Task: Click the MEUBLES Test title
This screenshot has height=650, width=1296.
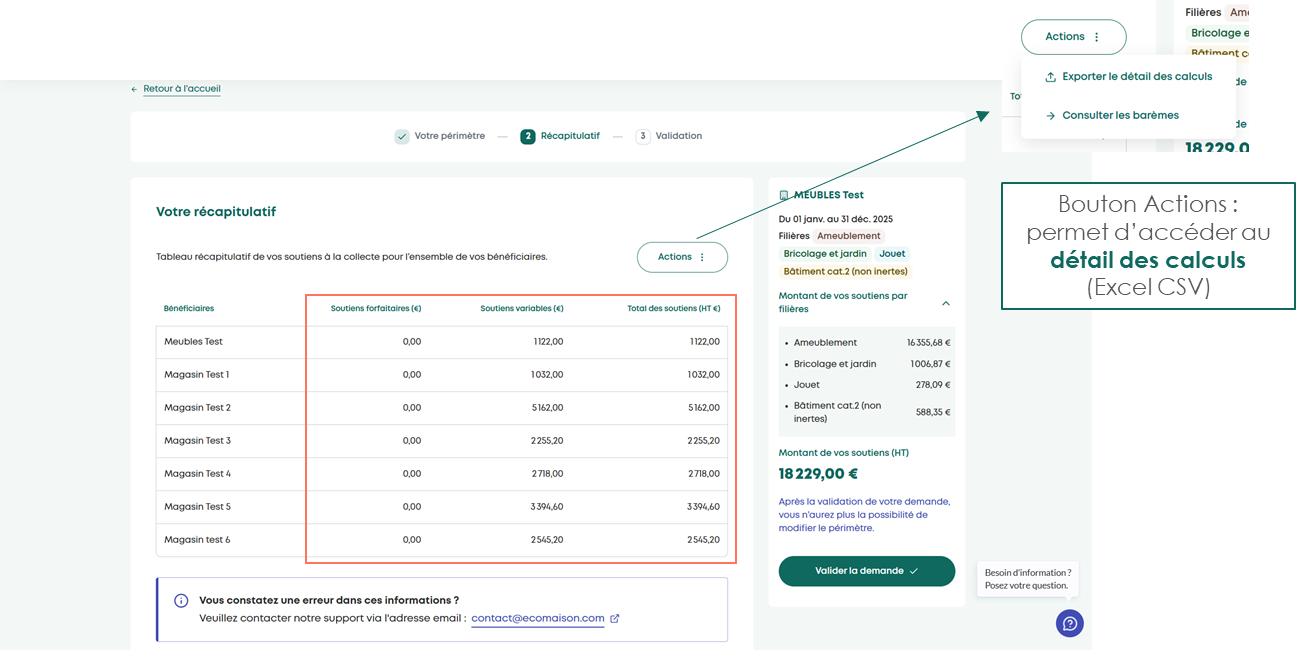Action: (x=829, y=195)
